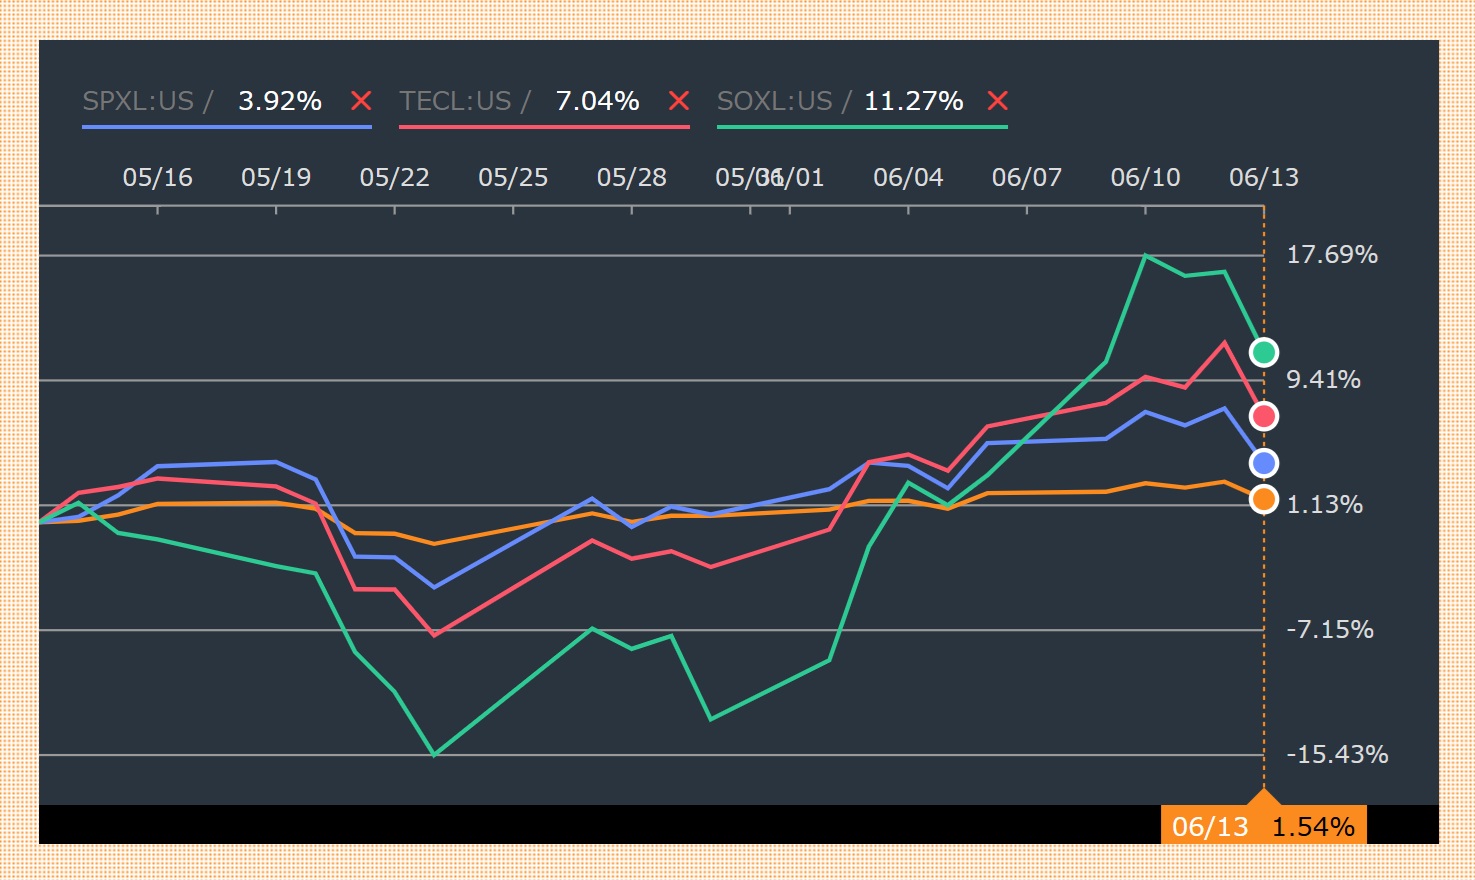Click the SOXL 11.27% return value
Viewport: 1475px width, 880px height.
[913, 101]
